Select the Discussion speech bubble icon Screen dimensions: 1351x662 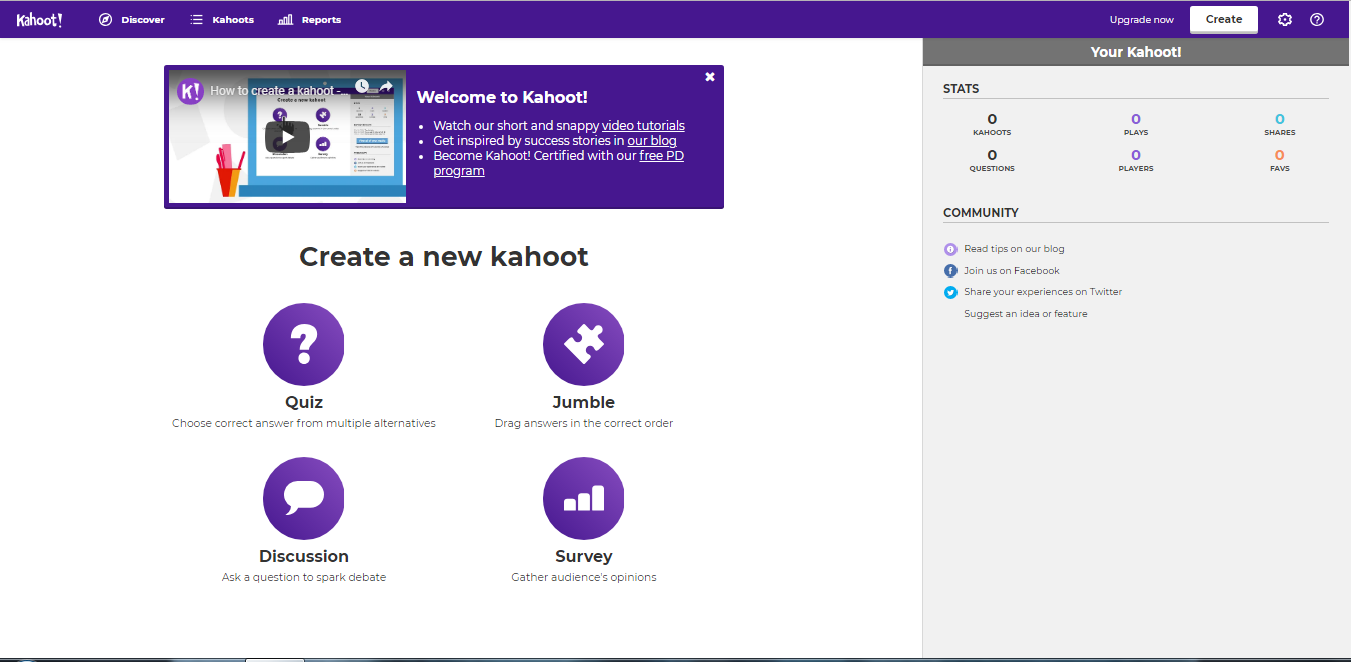(x=303, y=498)
